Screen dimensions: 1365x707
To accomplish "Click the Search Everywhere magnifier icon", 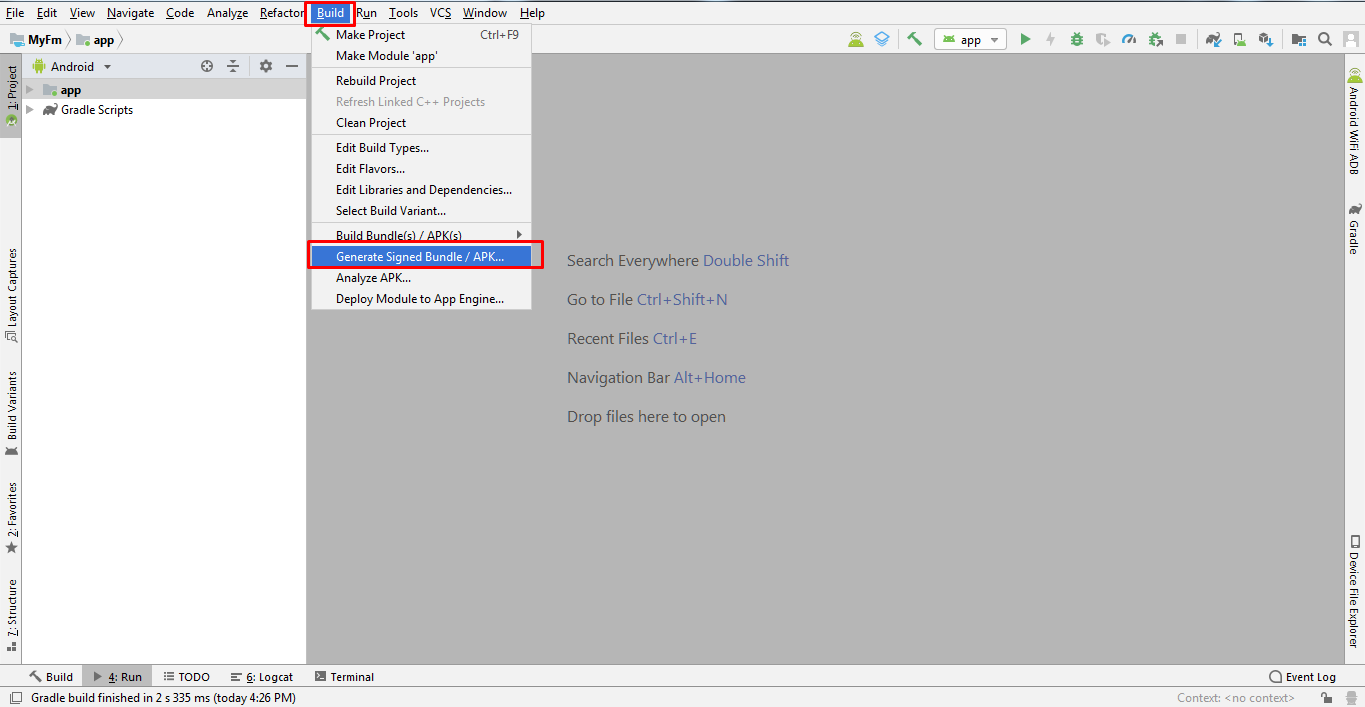I will click(1324, 40).
